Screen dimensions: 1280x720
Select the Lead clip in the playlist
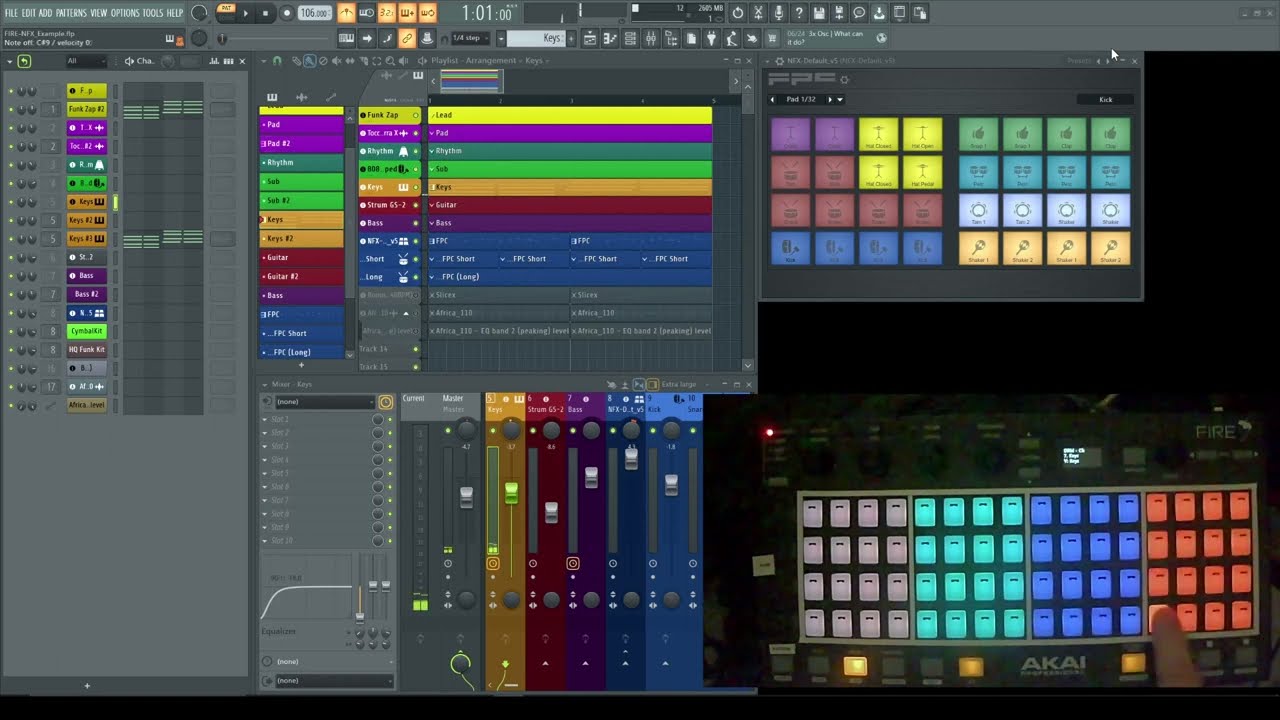point(570,115)
